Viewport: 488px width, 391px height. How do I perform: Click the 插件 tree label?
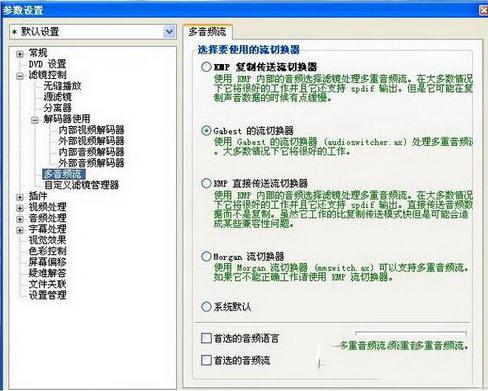(38, 196)
